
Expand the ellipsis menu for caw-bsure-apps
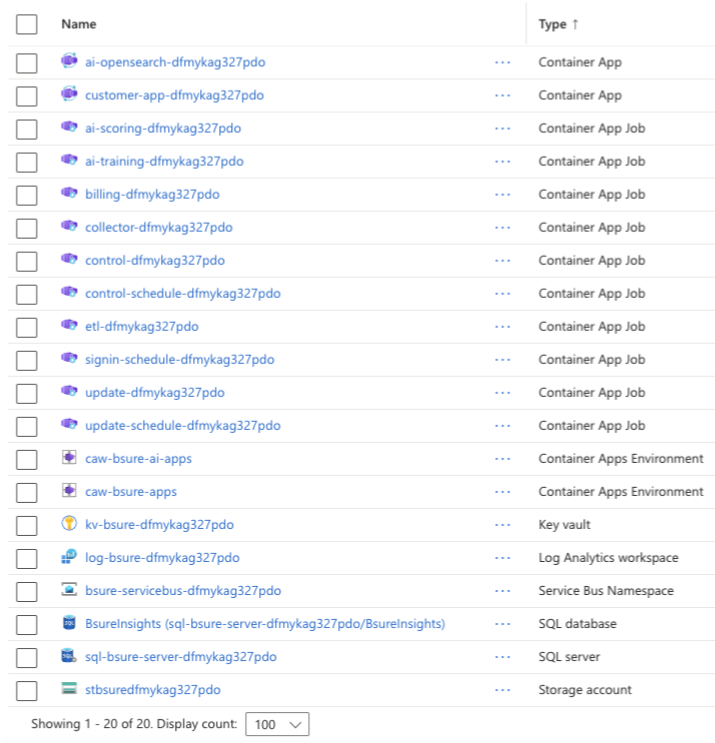click(502, 491)
